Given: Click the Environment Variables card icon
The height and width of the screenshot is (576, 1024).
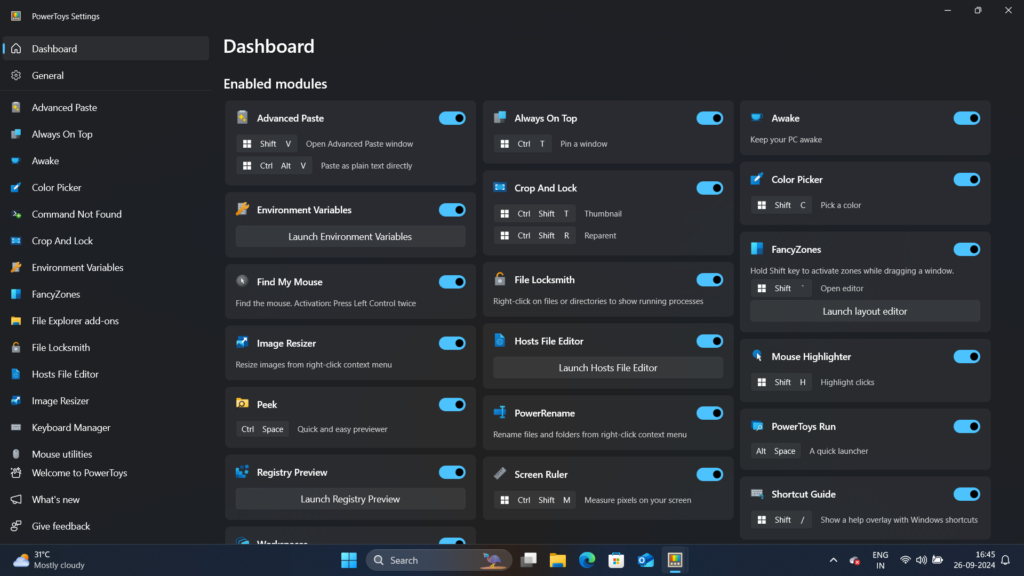Looking at the screenshot, I should click(x=242, y=209).
